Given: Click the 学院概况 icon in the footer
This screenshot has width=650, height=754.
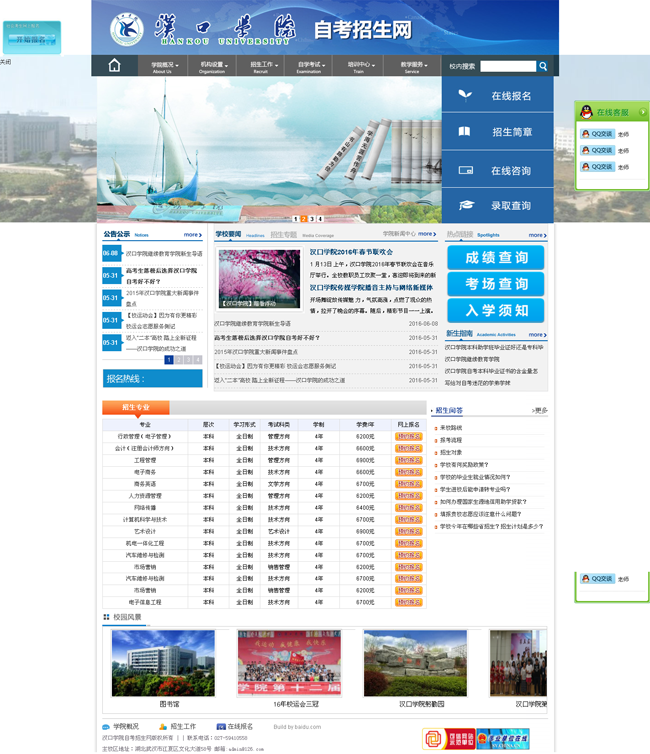Looking at the screenshot, I should pyautogui.click(x=106, y=727).
